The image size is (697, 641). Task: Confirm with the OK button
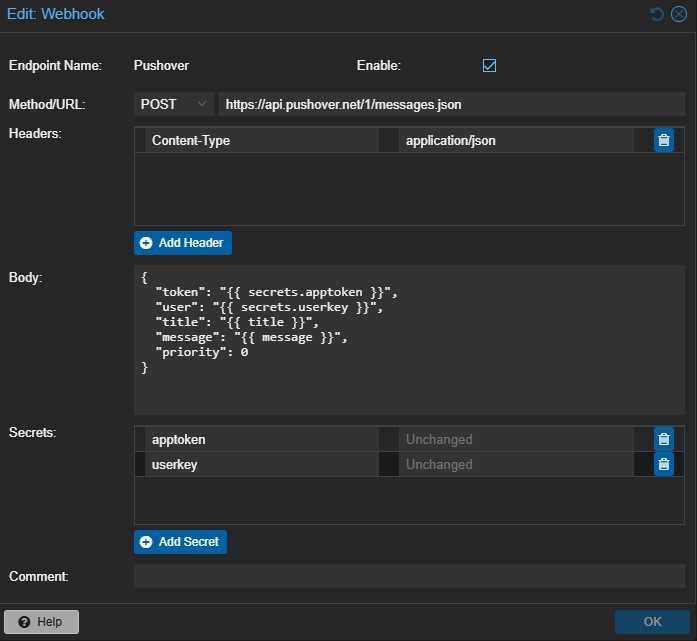(x=652, y=622)
